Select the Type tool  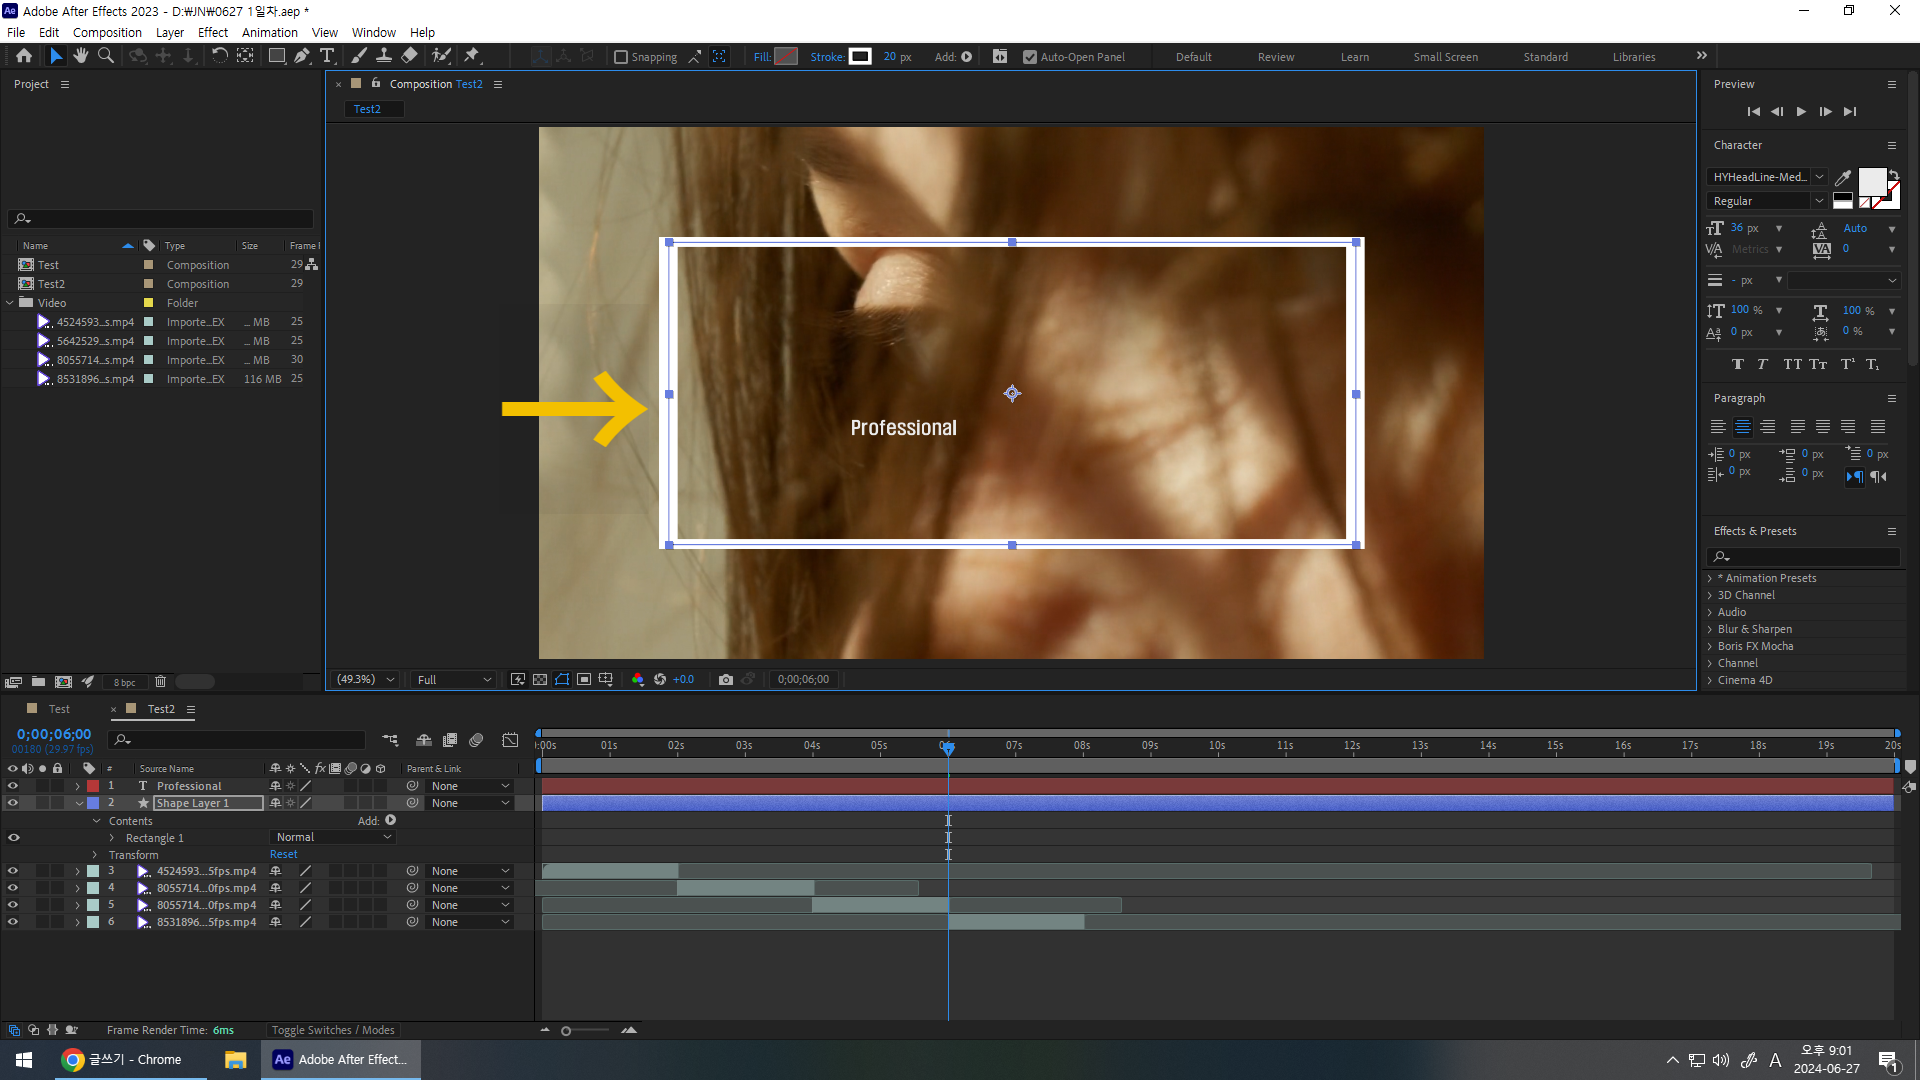327,56
